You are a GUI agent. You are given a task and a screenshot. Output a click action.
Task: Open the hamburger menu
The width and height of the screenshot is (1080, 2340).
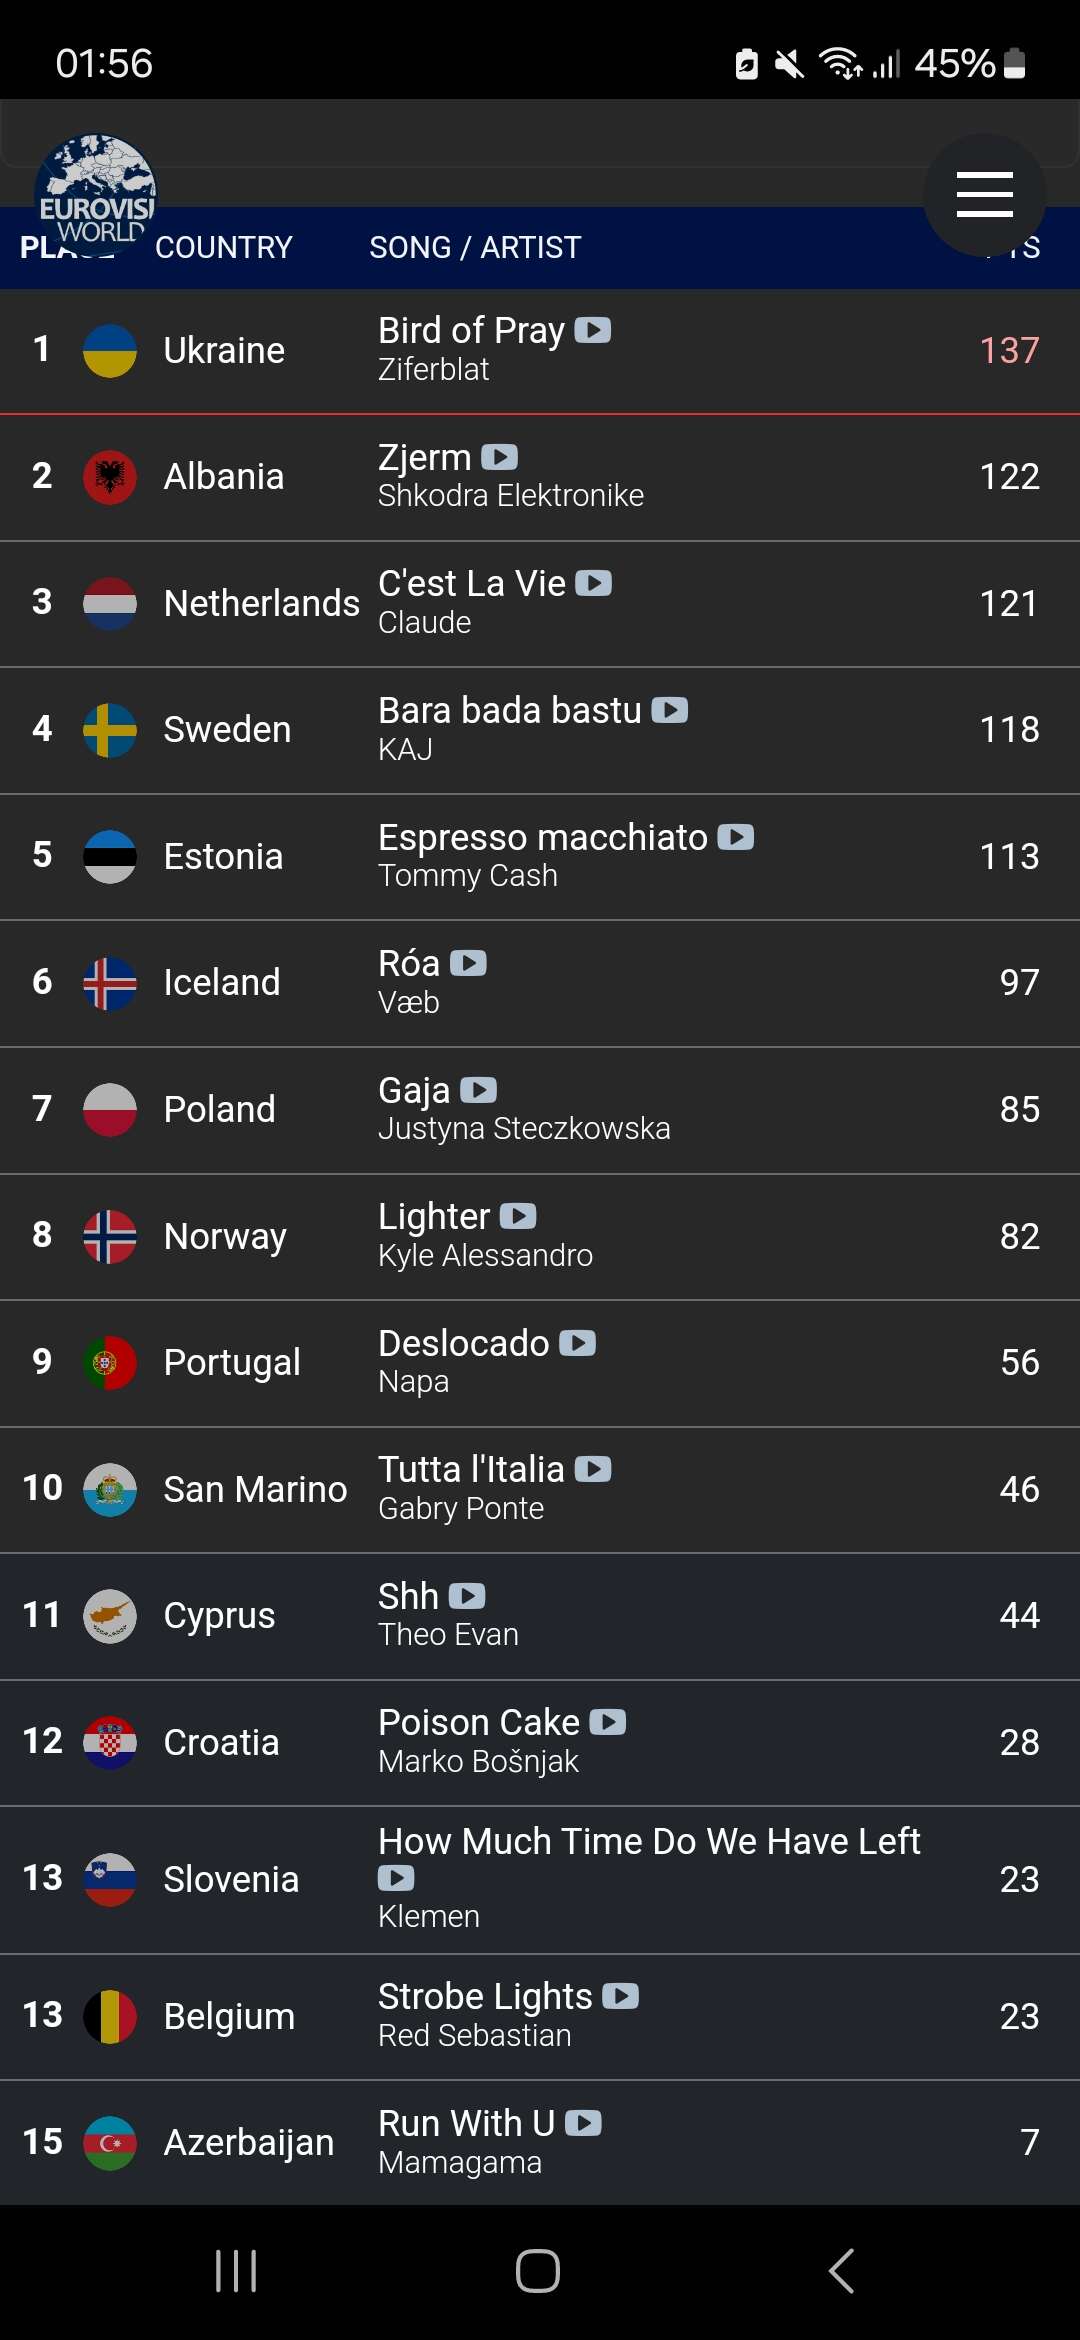[984, 194]
